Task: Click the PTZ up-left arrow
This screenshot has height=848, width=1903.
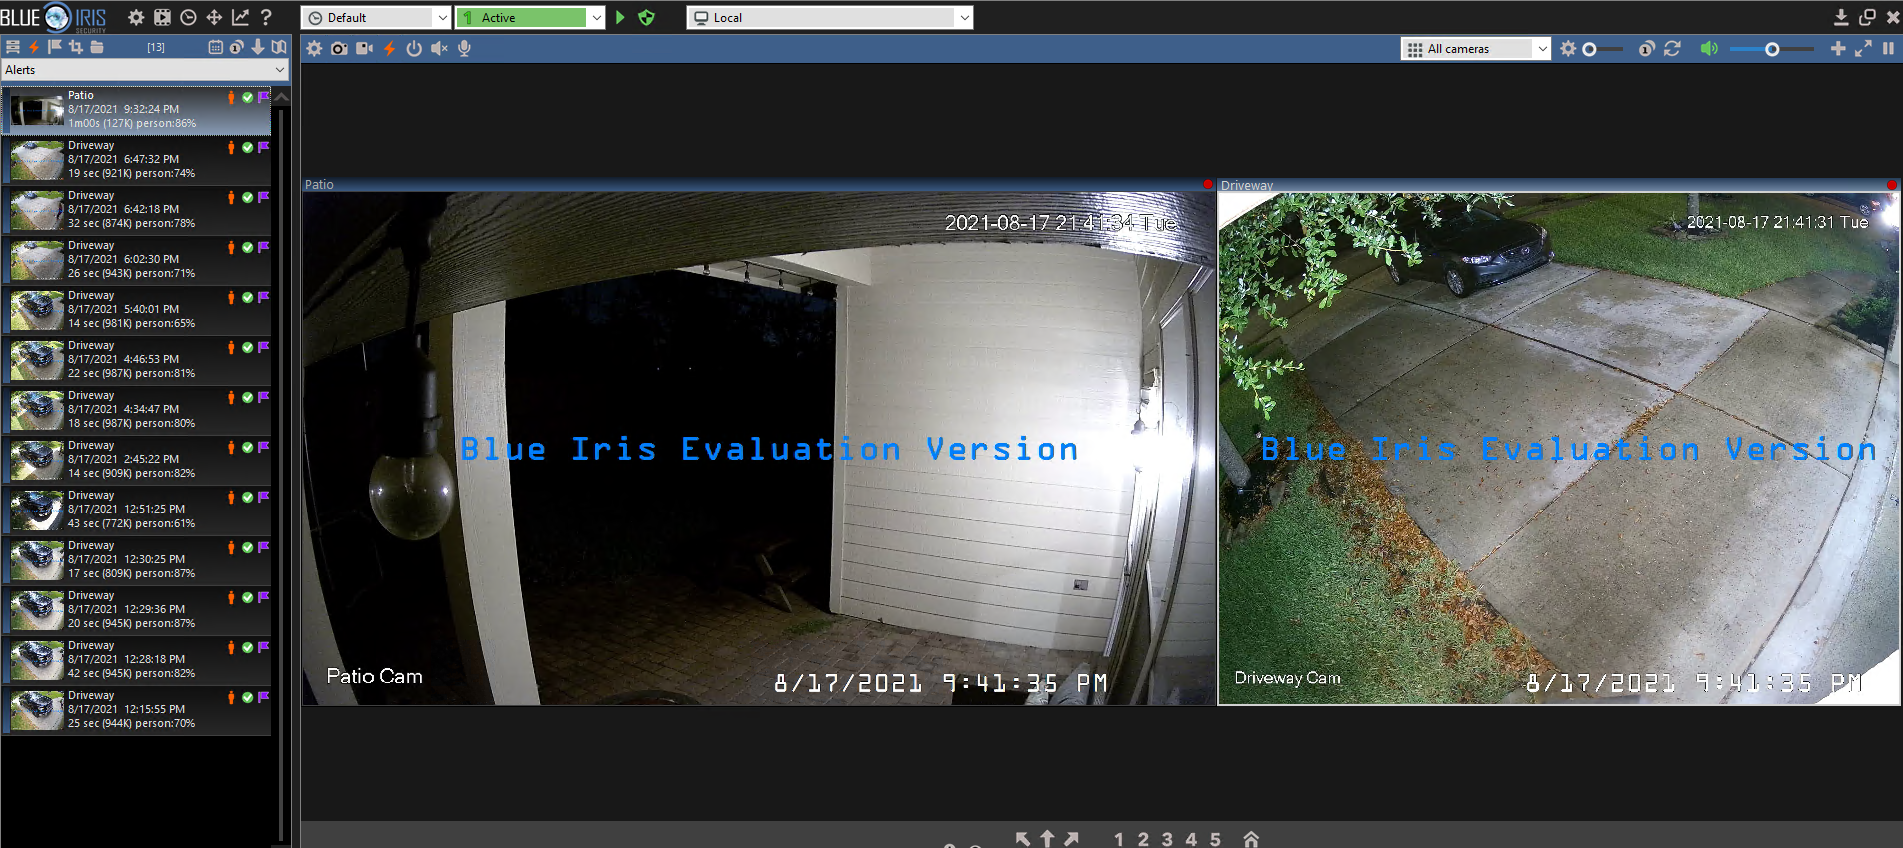Action: [1022, 839]
